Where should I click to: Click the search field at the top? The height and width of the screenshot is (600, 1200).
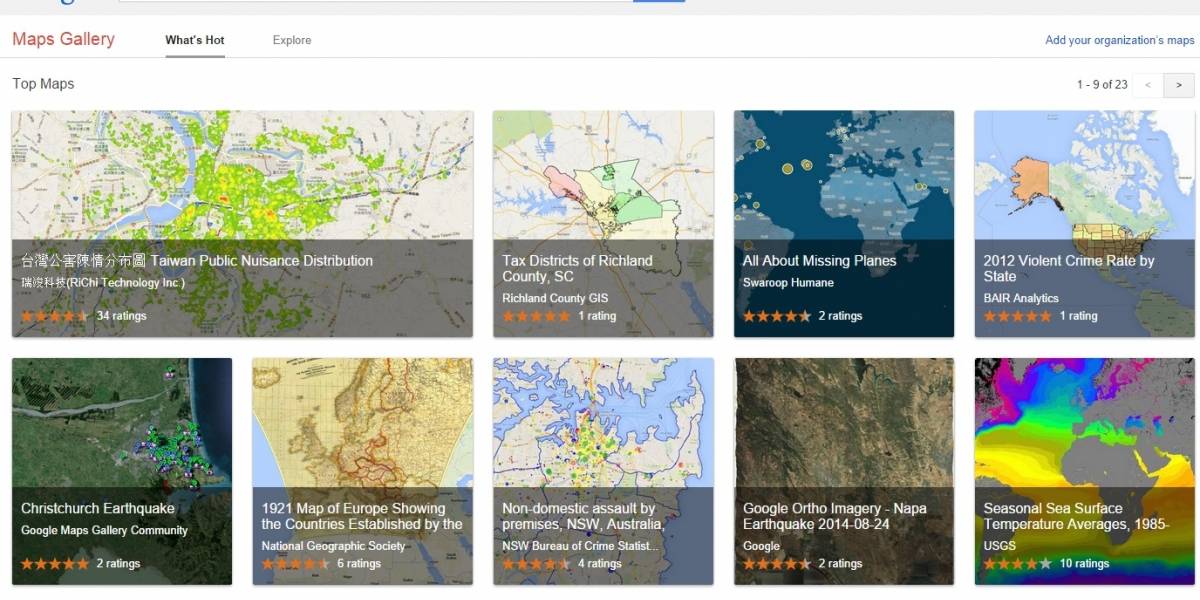[375, 1]
